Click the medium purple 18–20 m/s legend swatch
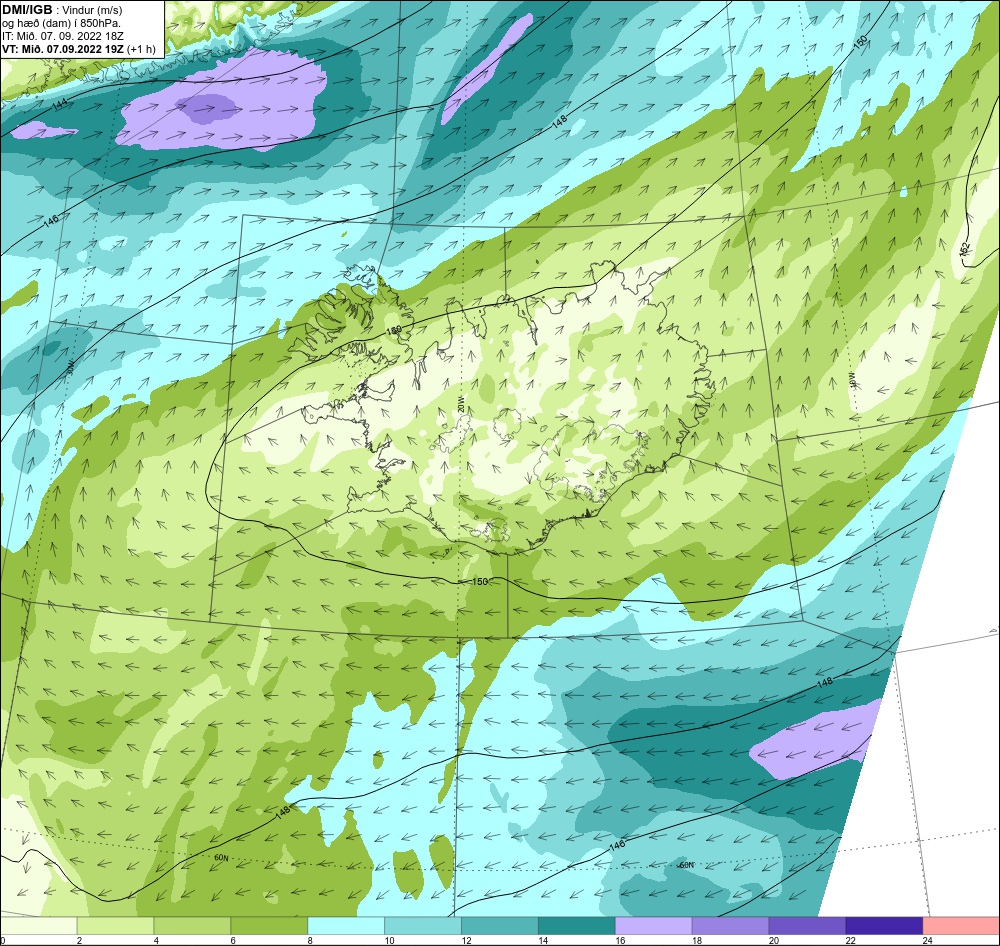 click(730, 925)
